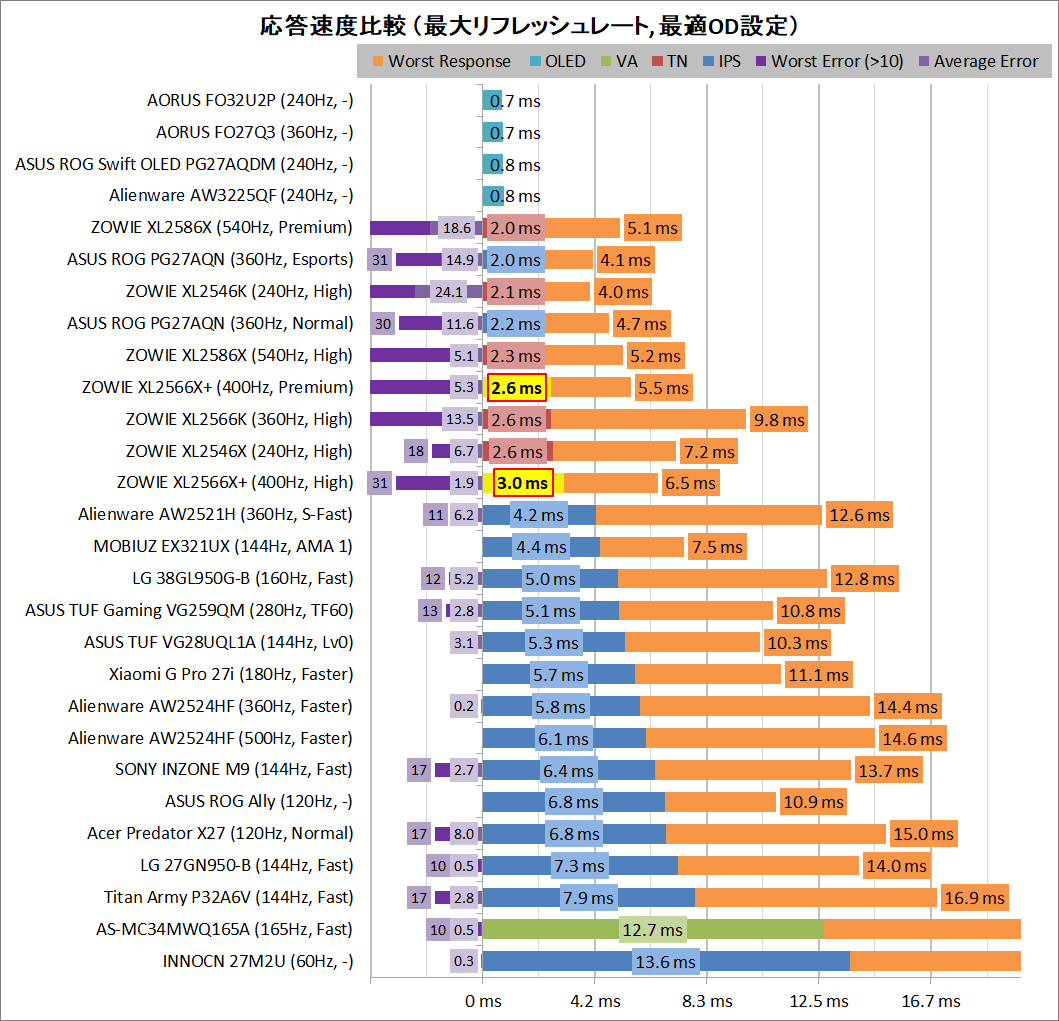This screenshot has height=1021, width=1059.
Task: Click the green VA legend swatch
Action: [x=606, y=61]
